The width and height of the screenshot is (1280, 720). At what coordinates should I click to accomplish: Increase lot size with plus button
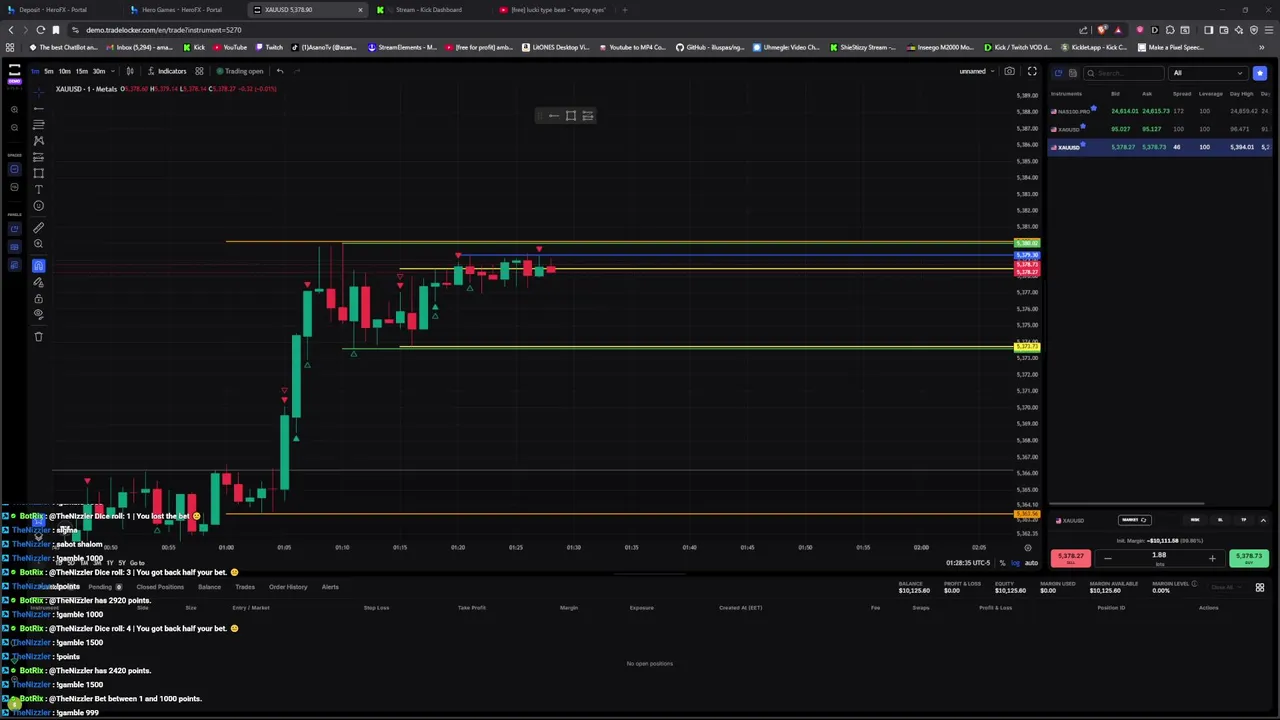1212,558
